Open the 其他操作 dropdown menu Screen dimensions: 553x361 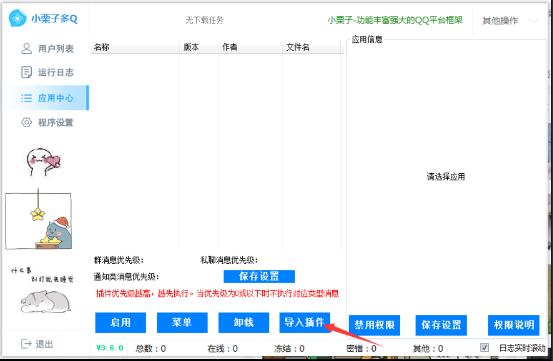tap(509, 20)
